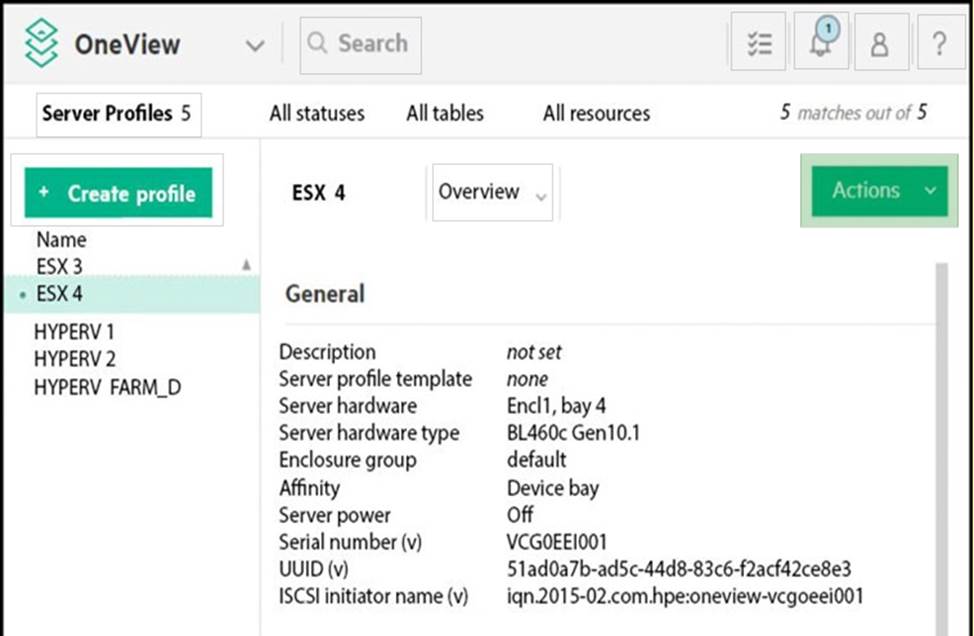Click the OneView logo icon

(42, 43)
